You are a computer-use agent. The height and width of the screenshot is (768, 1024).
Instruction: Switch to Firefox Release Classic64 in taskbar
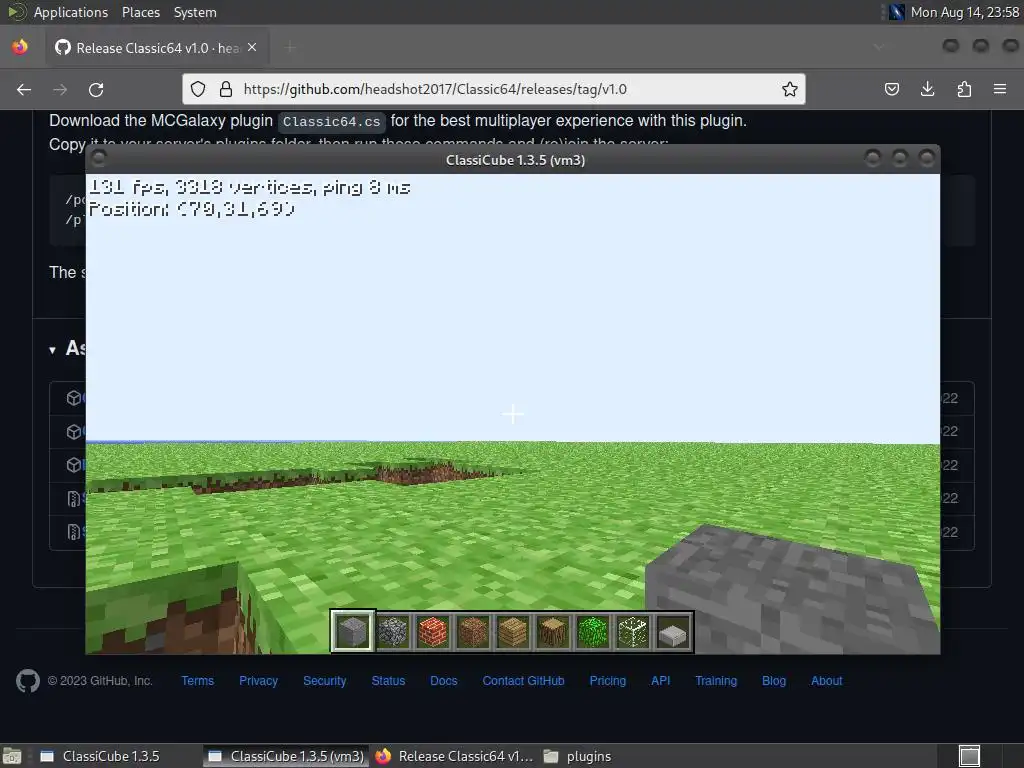point(454,756)
